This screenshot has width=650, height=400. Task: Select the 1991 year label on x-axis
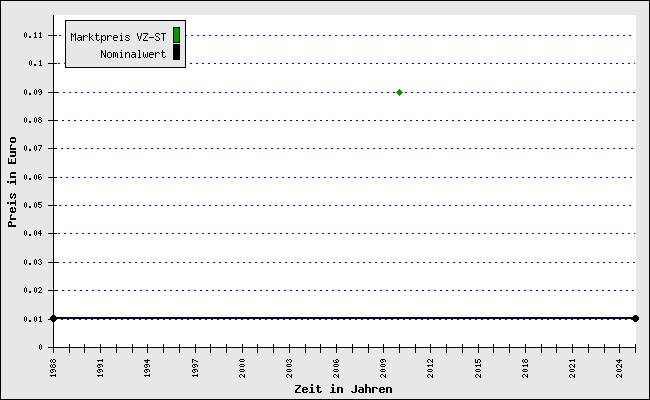click(100, 367)
